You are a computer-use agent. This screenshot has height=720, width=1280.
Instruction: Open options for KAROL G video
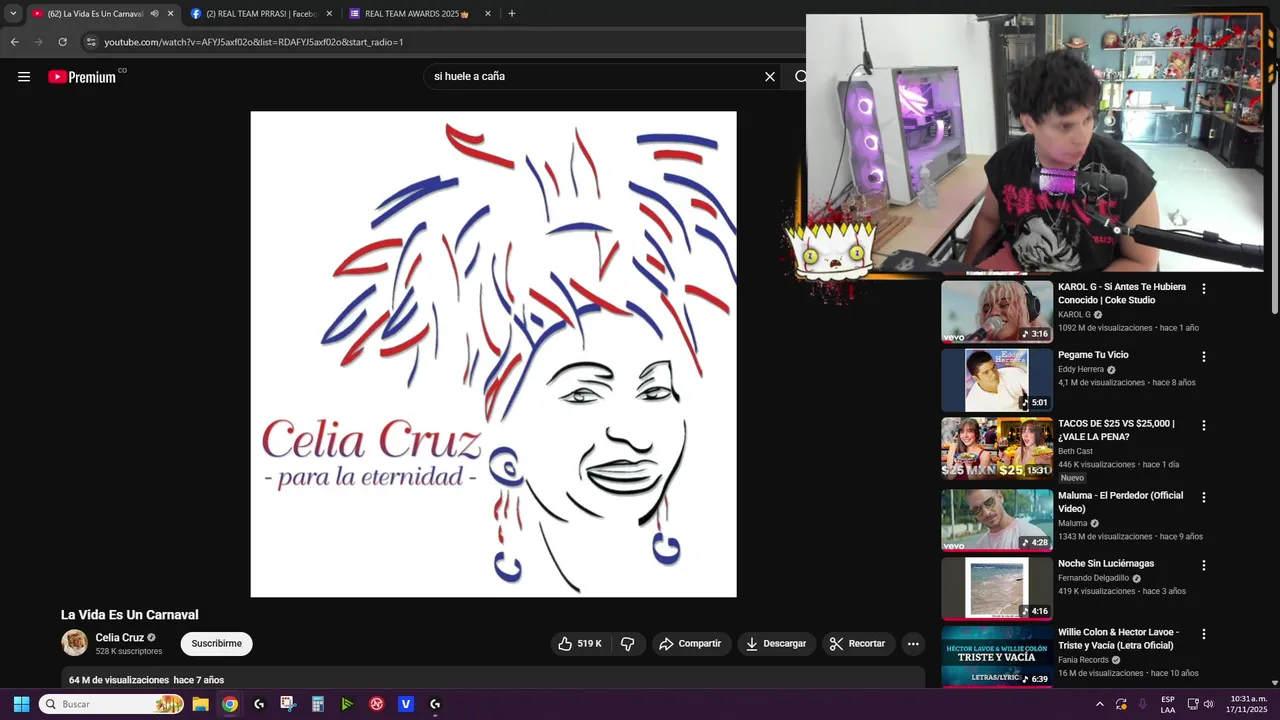click(1204, 289)
